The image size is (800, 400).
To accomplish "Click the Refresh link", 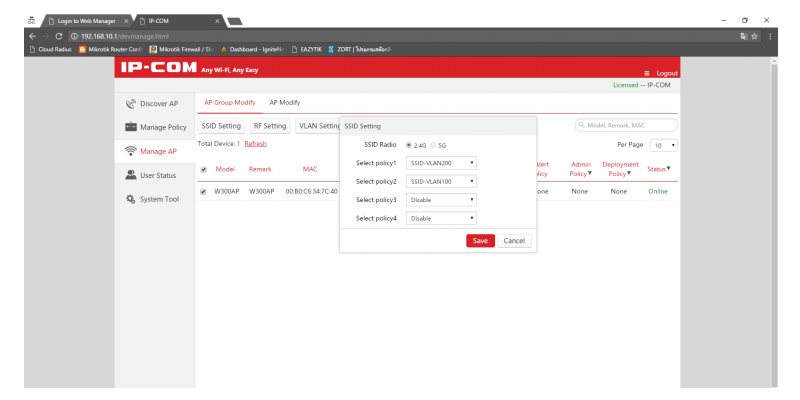I will pos(256,144).
